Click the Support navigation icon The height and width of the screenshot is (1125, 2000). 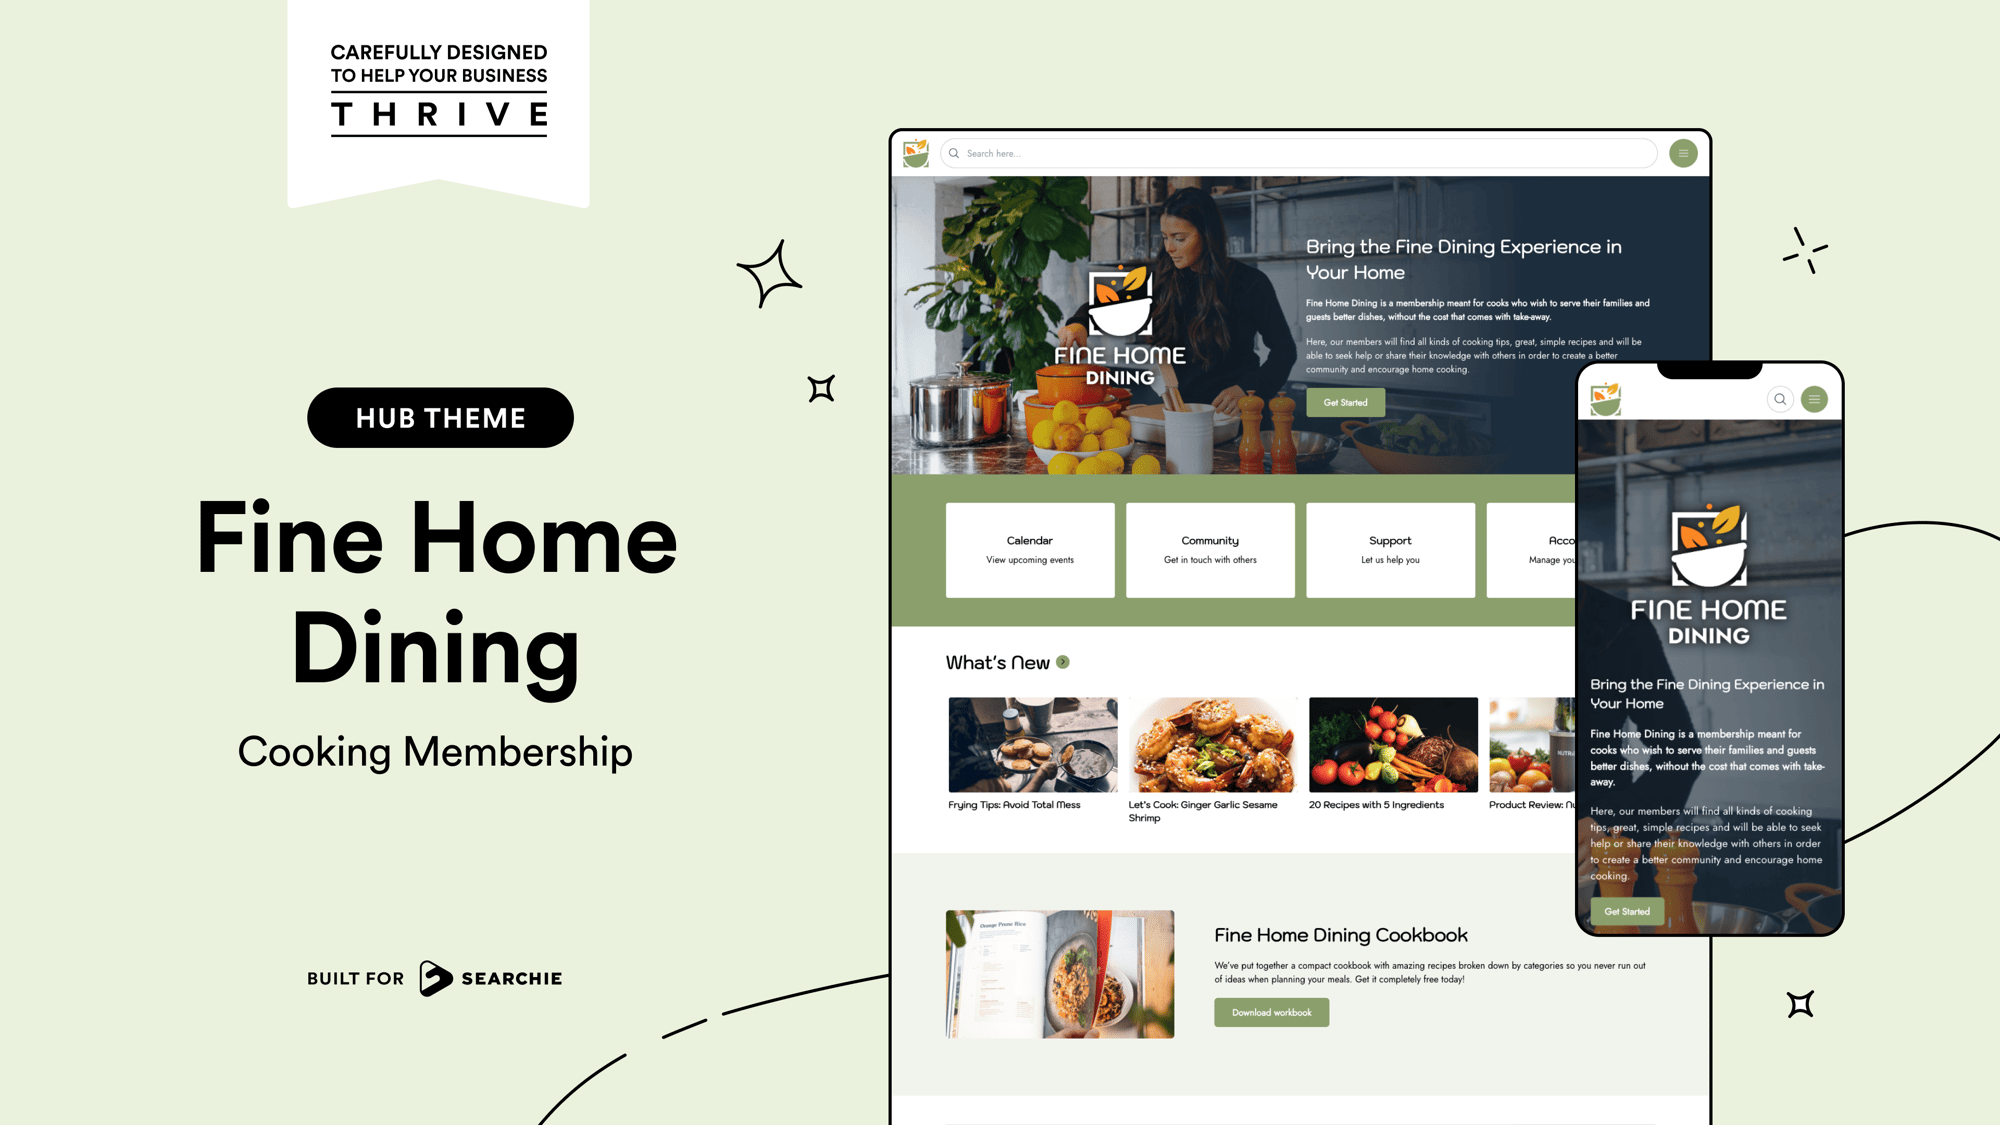[x=1390, y=547]
